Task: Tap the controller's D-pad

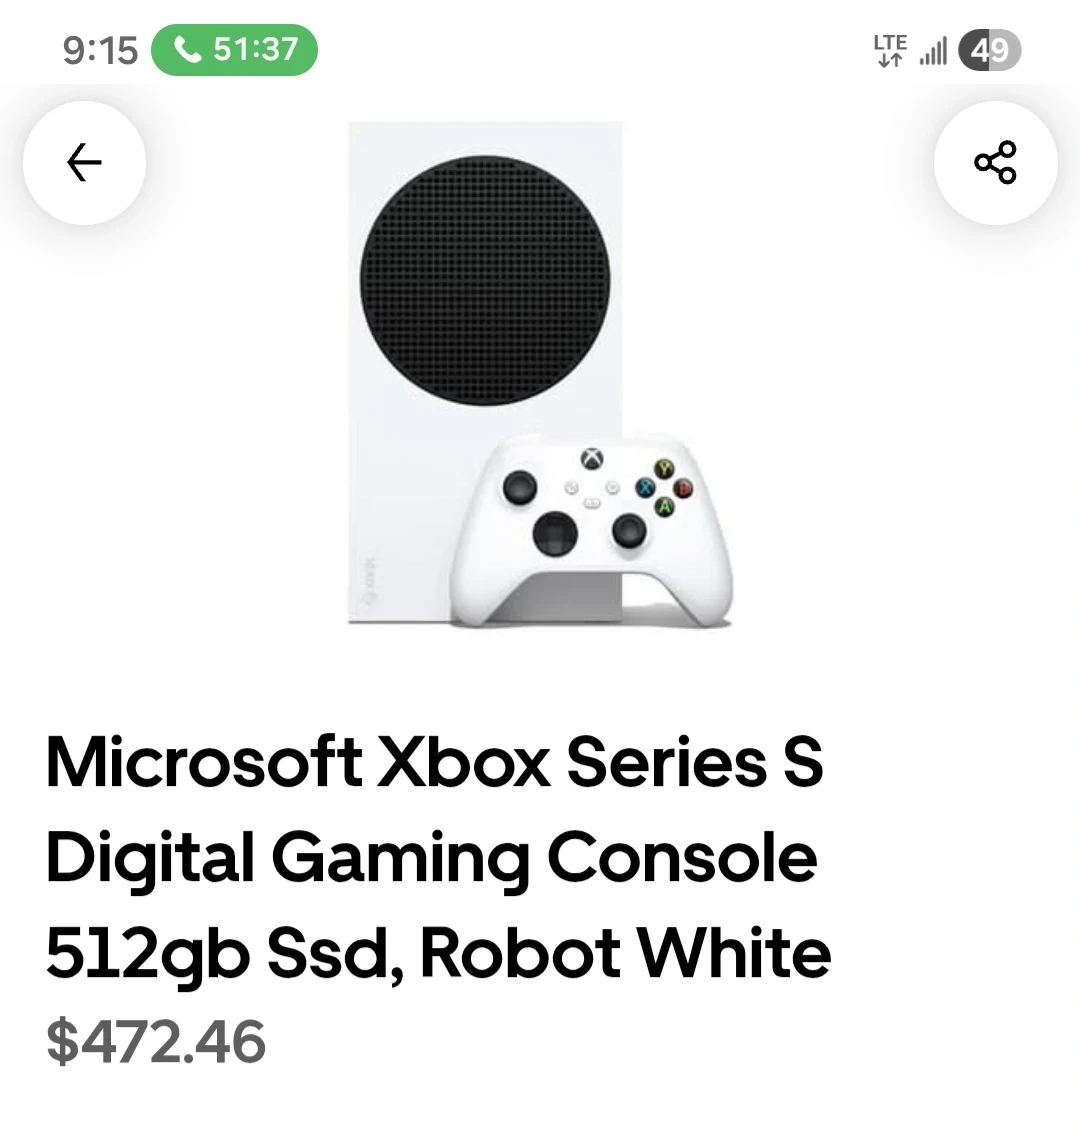Action: tap(555, 533)
